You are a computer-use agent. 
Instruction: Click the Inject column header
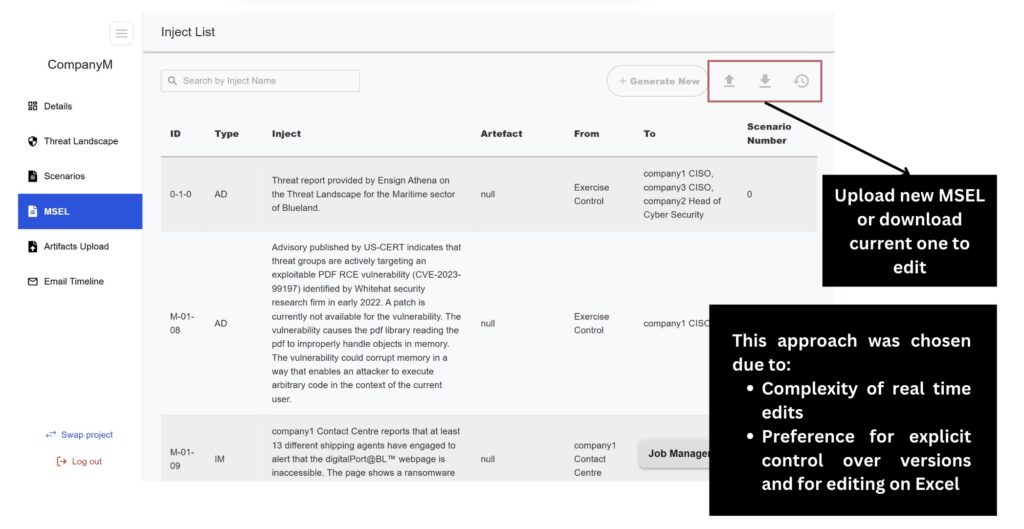(x=286, y=133)
